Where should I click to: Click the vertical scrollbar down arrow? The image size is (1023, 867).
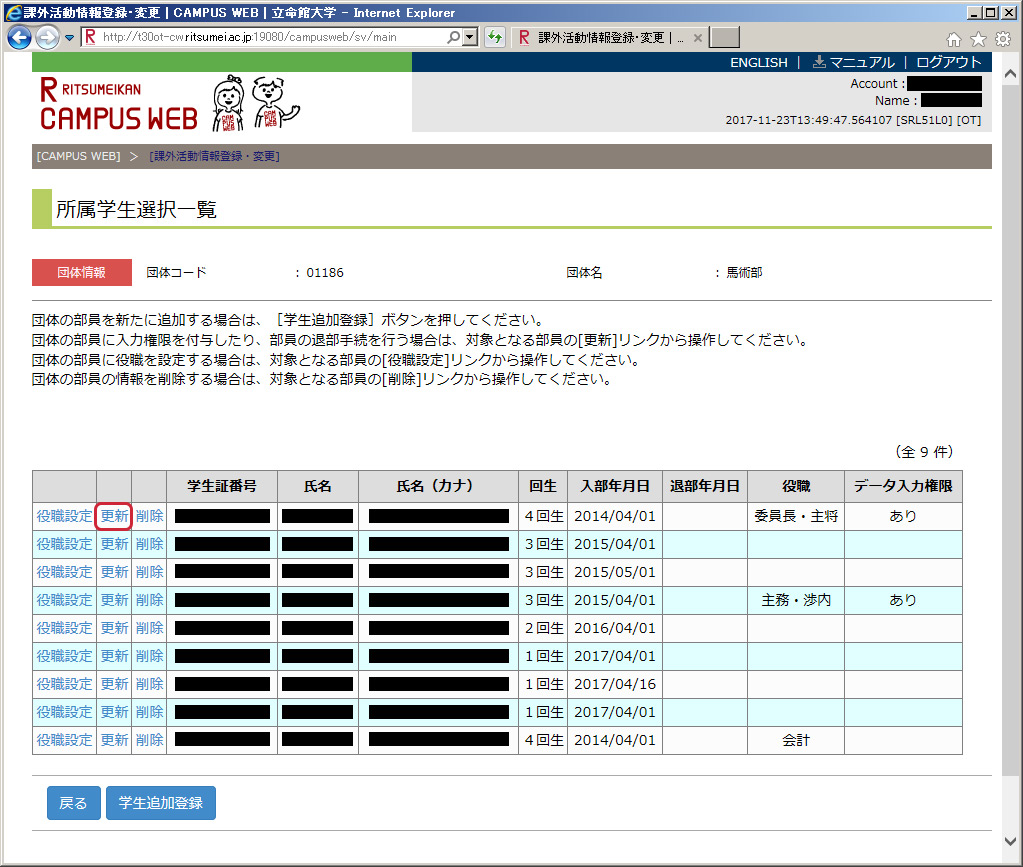[1013, 841]
